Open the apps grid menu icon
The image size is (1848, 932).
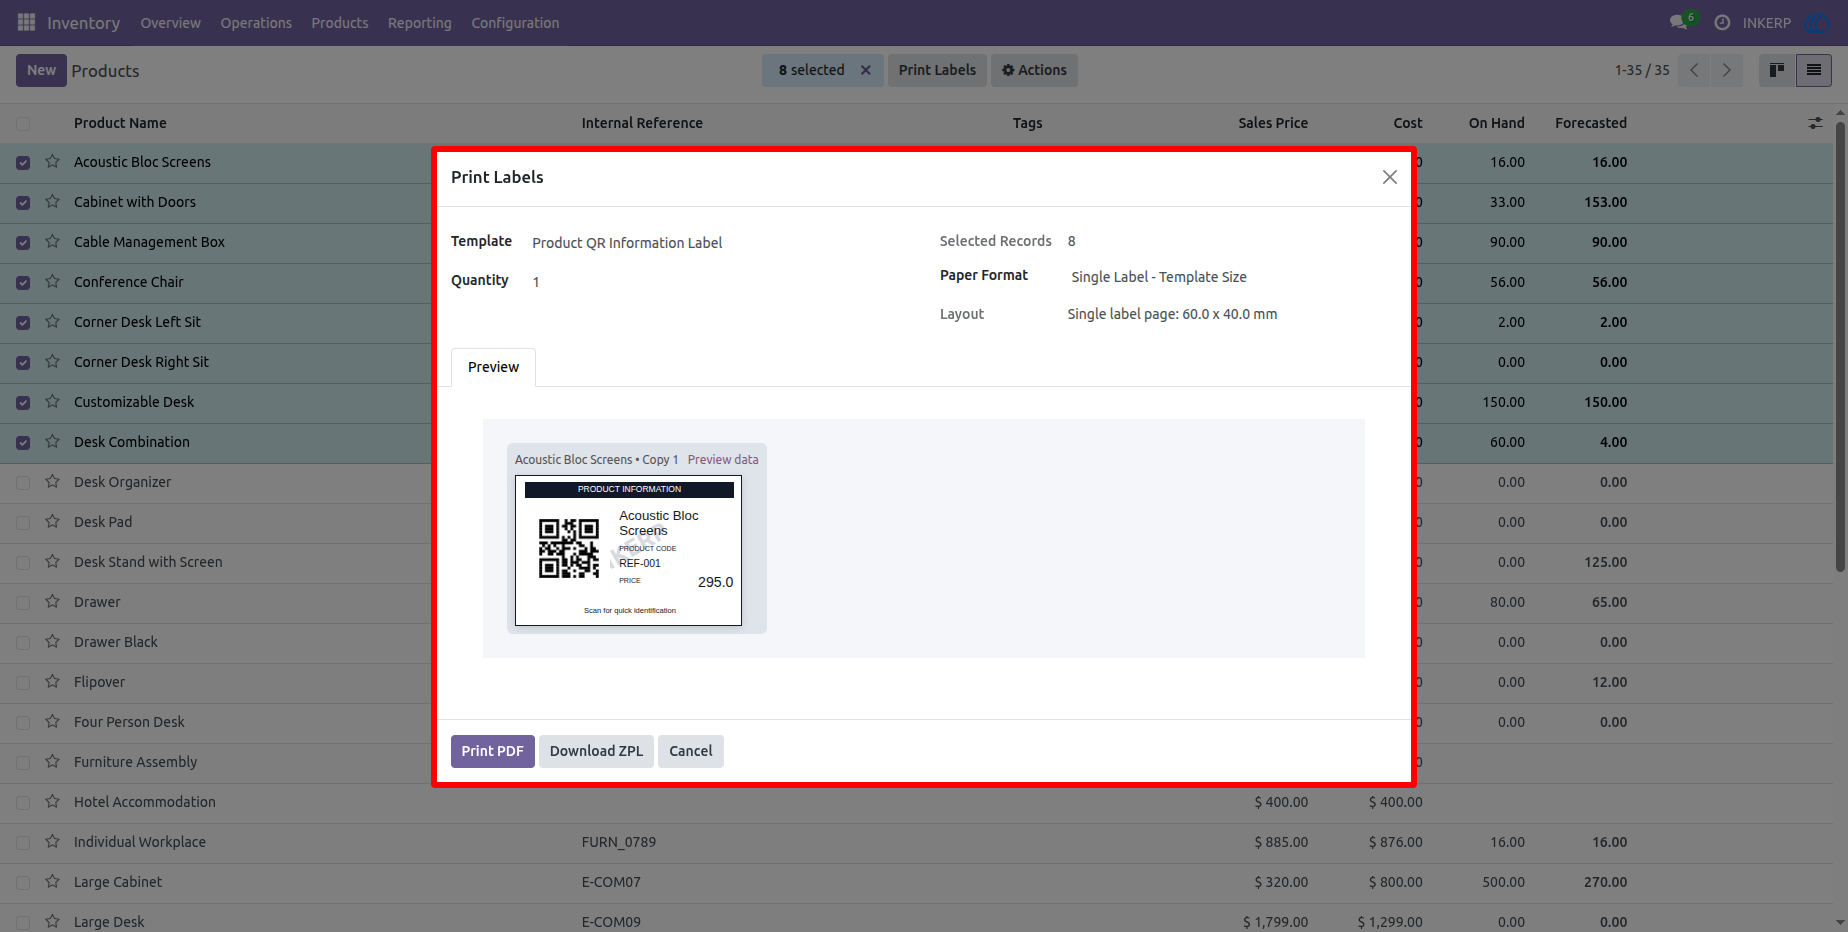[27, 22]
